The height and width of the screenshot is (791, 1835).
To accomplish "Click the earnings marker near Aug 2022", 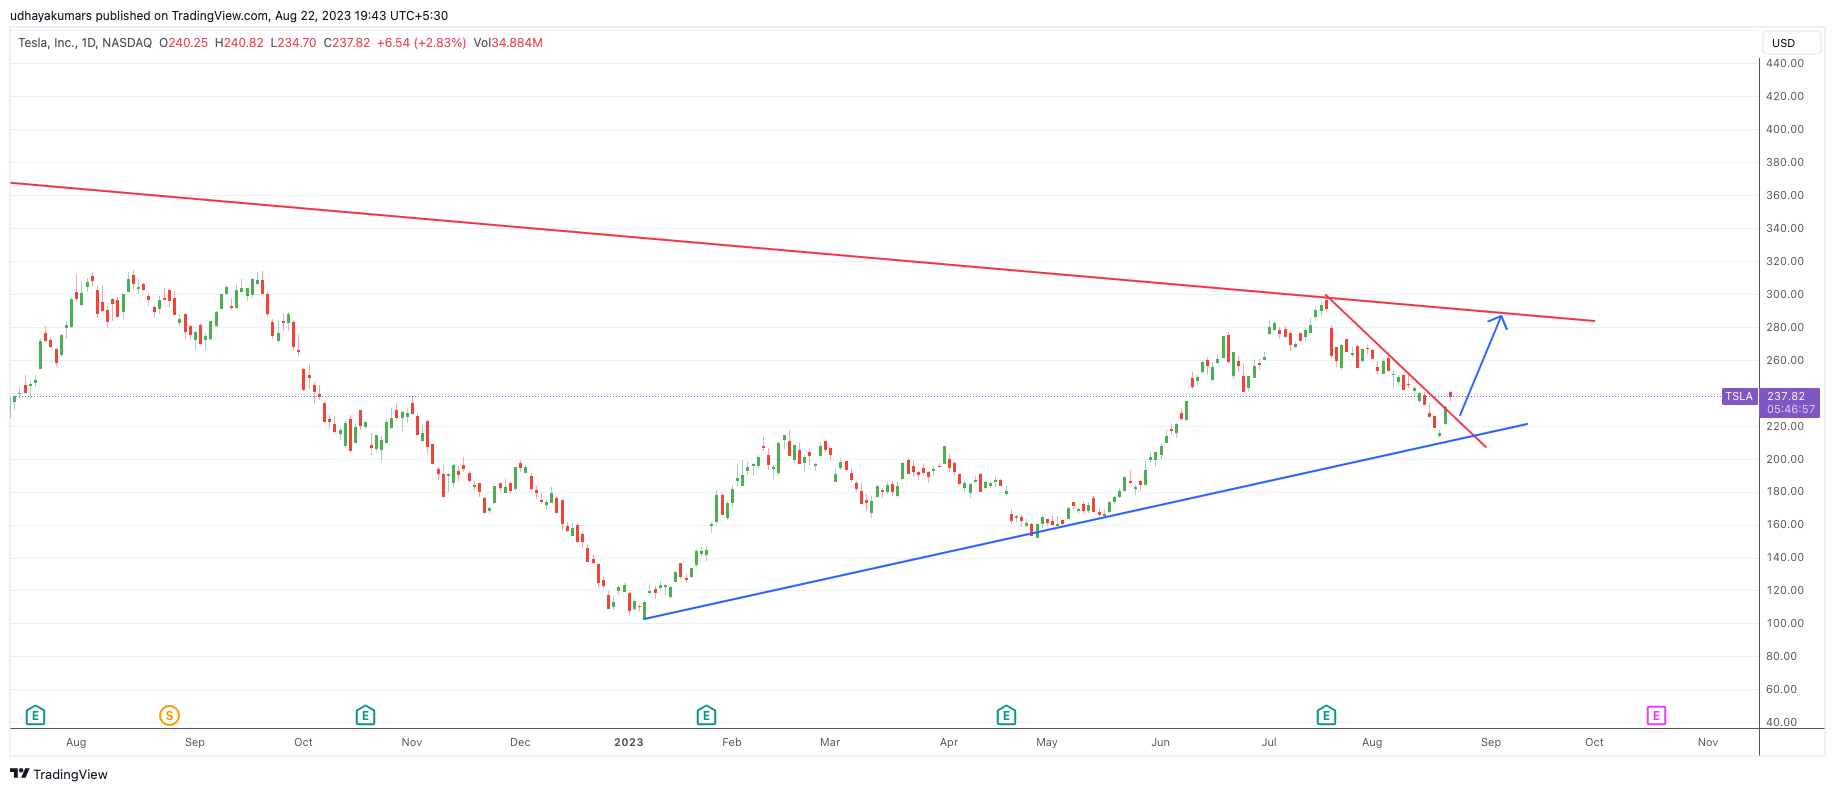I will pos(35,715).
